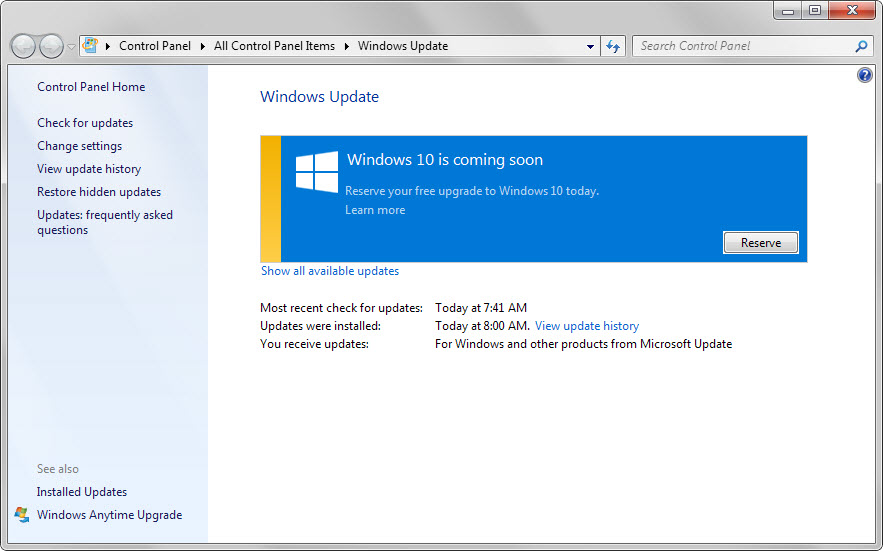The image size is (883, 551).
Task: Open Change settings
Action: coord(79,146)
